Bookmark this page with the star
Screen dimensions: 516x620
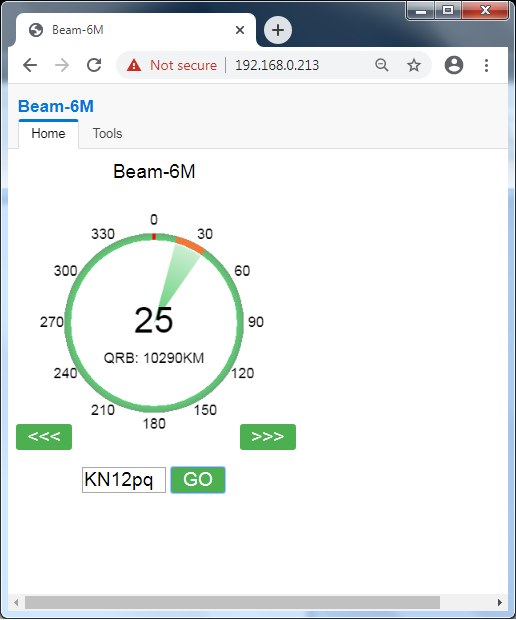coord(414,65)
